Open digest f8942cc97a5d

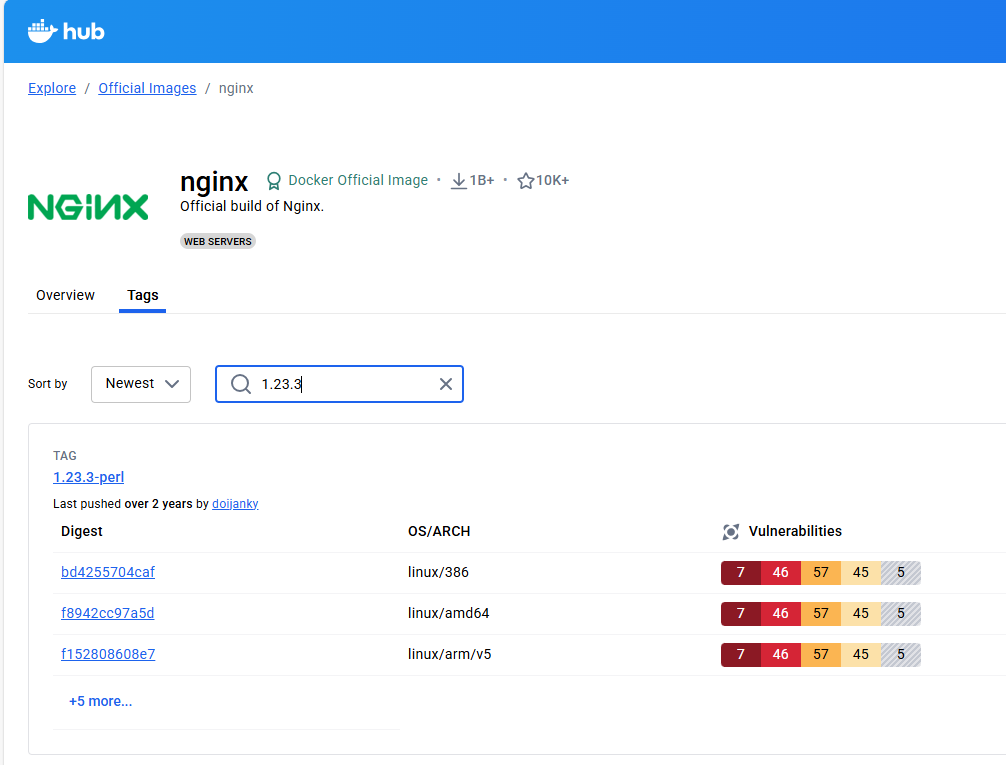(x=108, y=613)
